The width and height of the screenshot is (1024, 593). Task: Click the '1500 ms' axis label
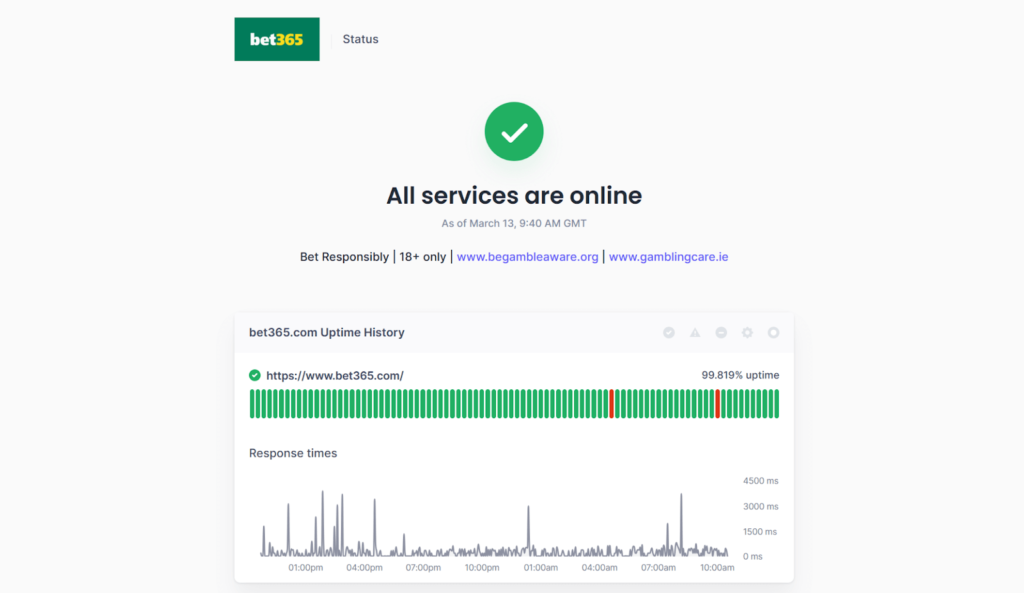pyautogui.click(x=760, y=532)
